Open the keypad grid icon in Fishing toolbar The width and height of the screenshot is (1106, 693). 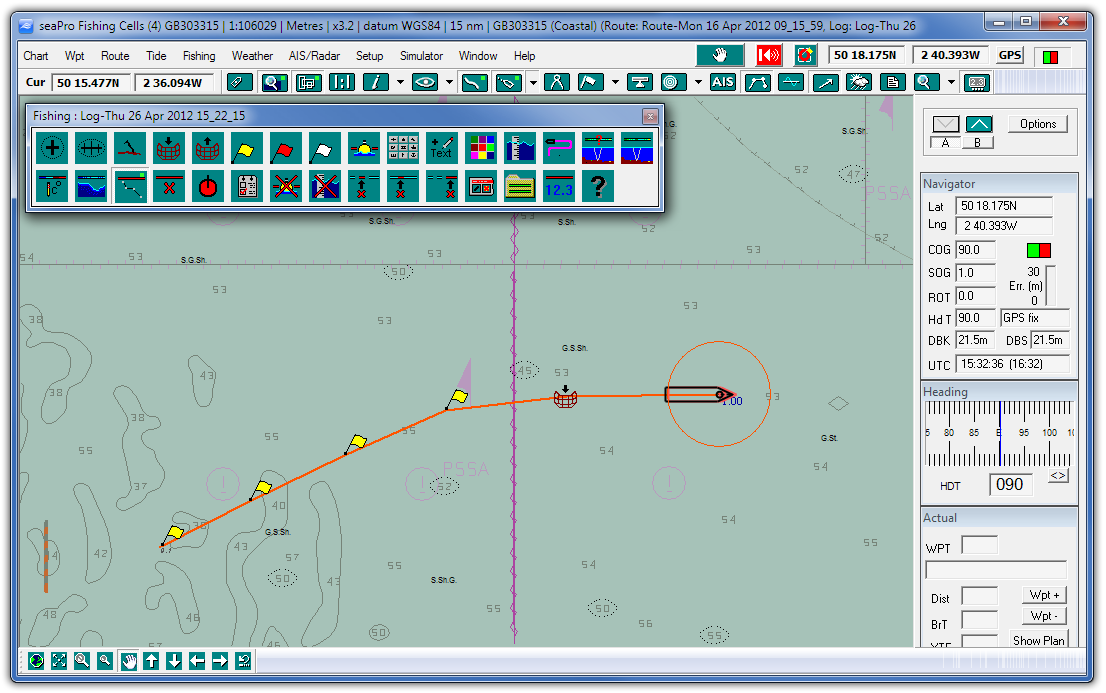(x=403, y=148)
